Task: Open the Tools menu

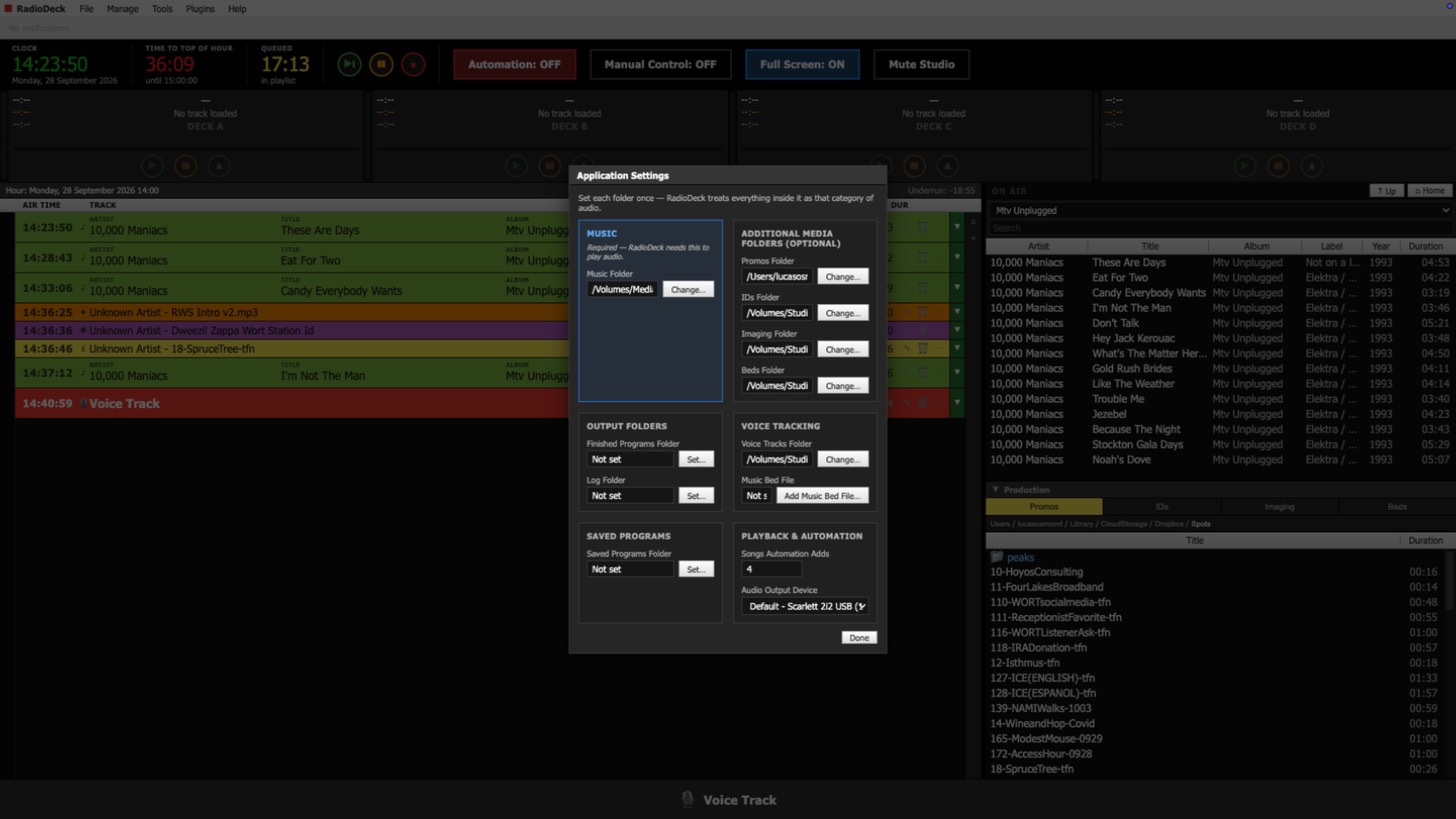Action: 162,9
